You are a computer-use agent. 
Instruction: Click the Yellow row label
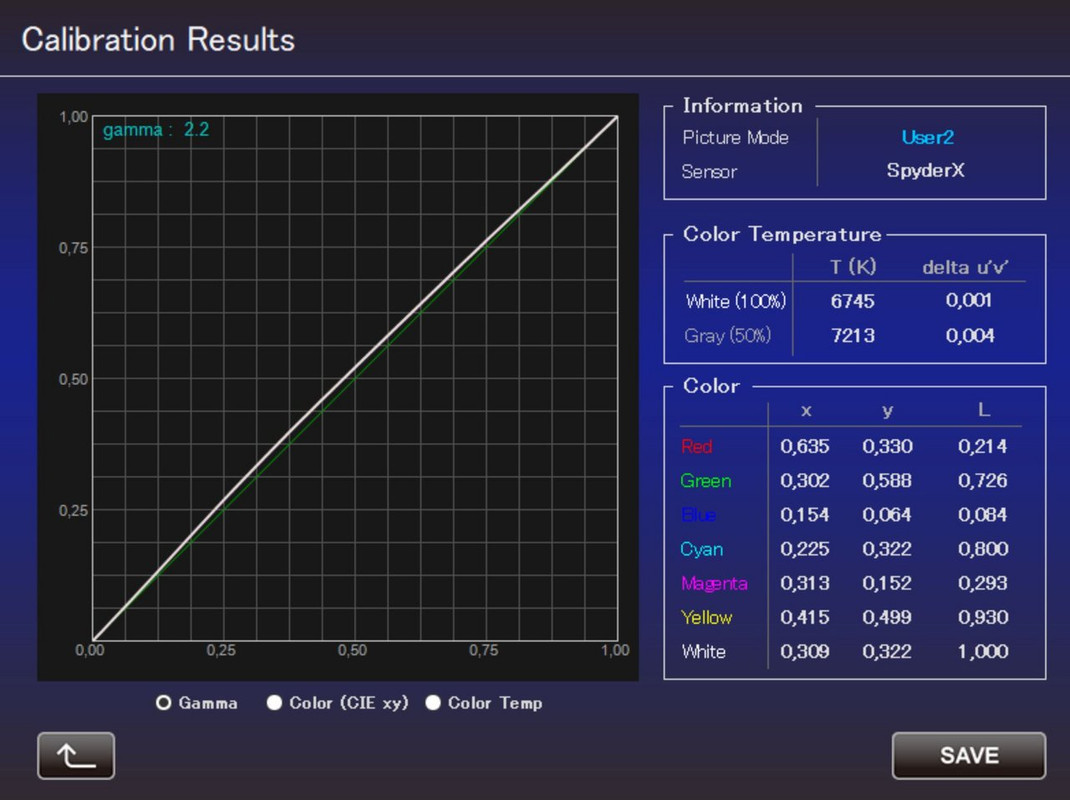(706, 617)
